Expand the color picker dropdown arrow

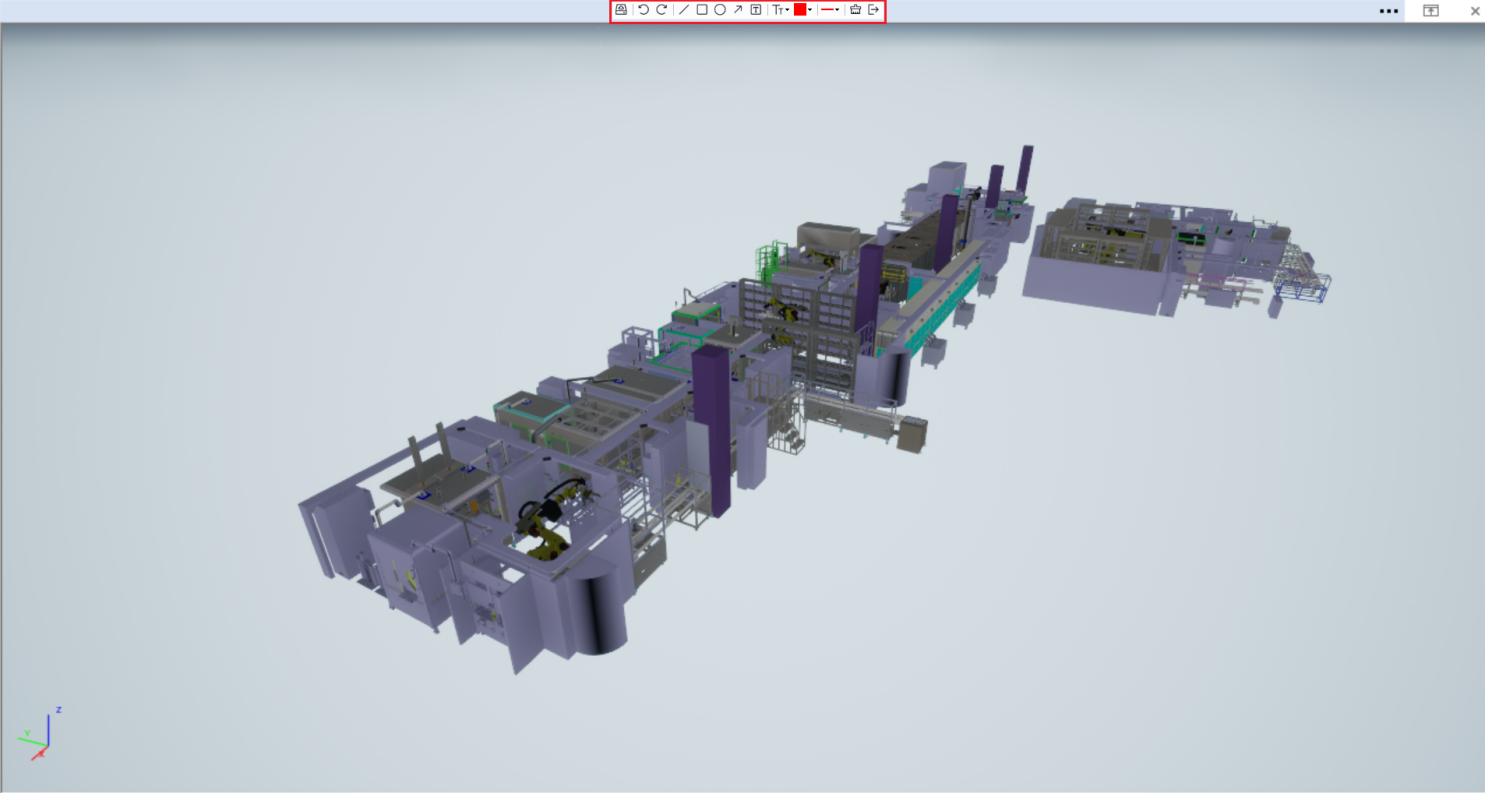click(810, 10)
